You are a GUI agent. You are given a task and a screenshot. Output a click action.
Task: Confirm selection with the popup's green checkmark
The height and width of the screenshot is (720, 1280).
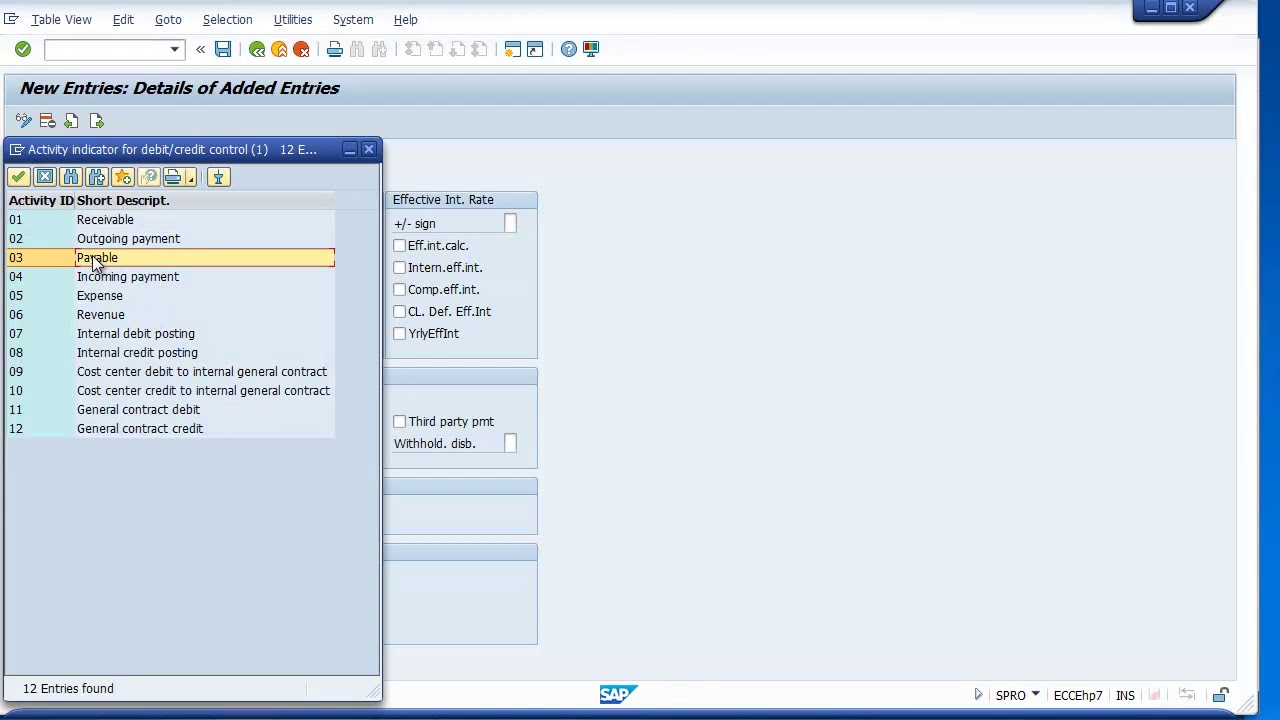[18, 177]
